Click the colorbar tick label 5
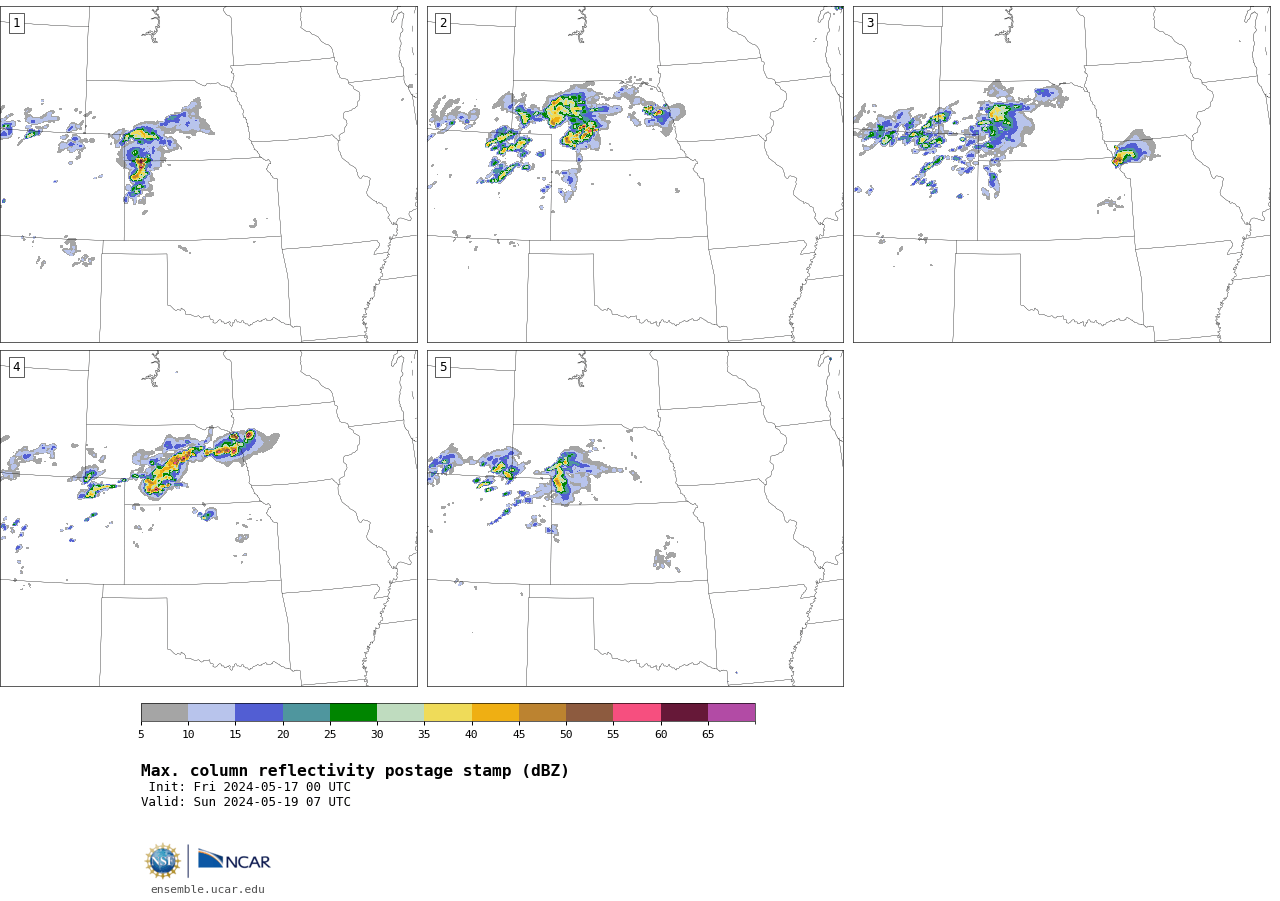This screenshot has height=901, width=1280. [x=141, y=735]
